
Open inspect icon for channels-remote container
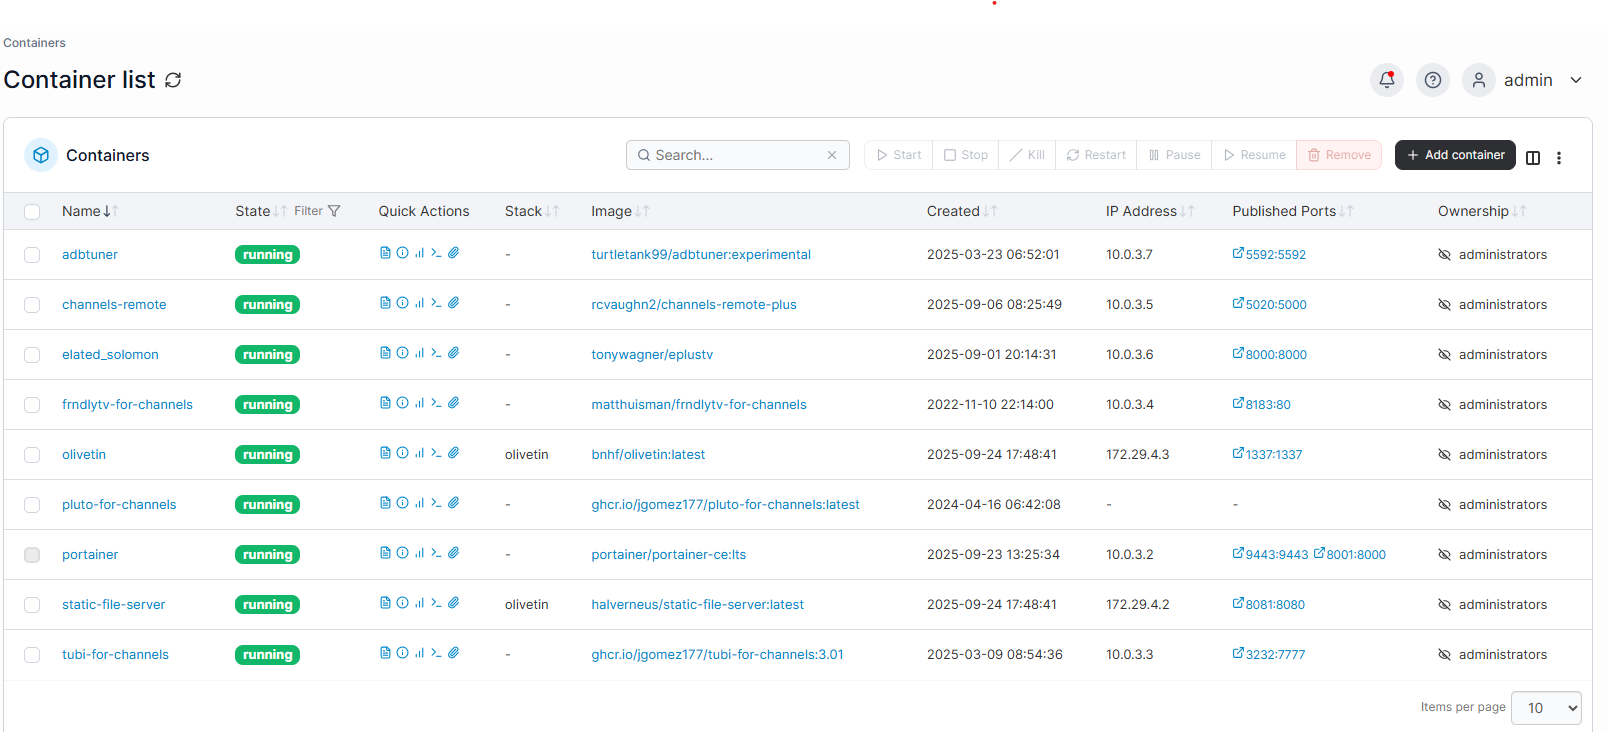pyautogui.click(x=402, y=303)
